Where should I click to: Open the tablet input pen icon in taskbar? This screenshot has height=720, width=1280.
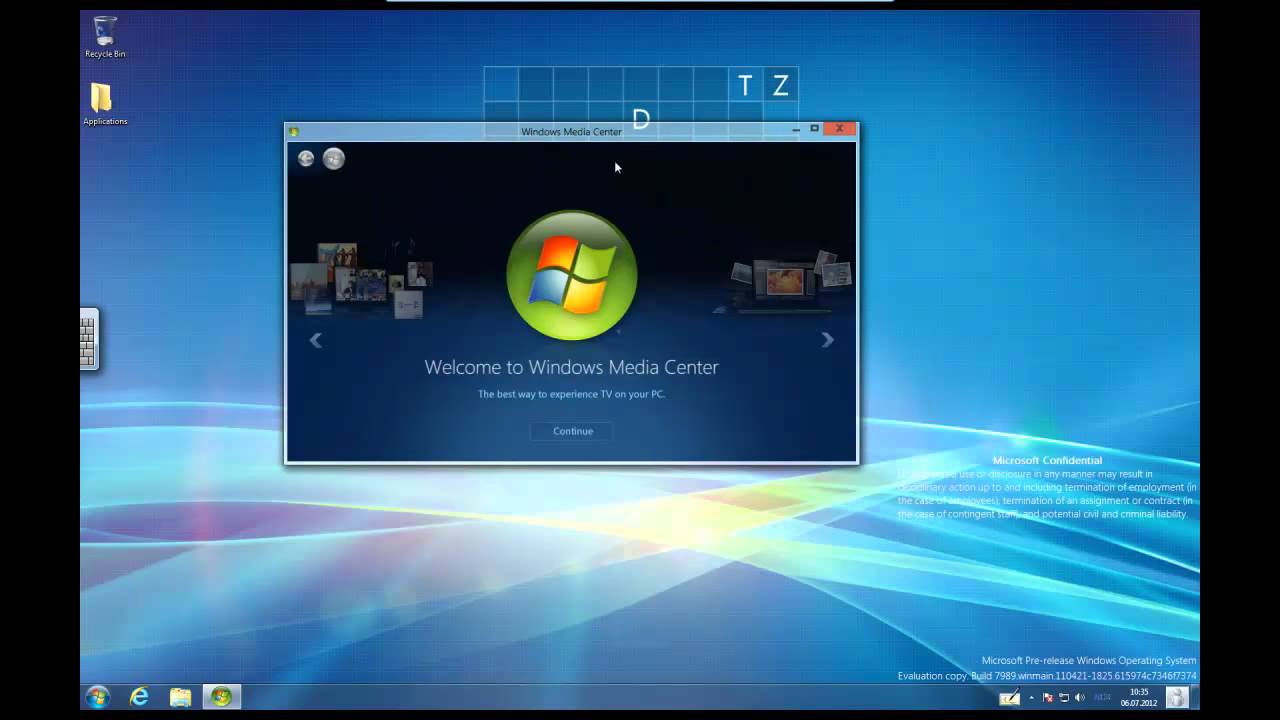pyautogui.click(x=1010, y=696)
